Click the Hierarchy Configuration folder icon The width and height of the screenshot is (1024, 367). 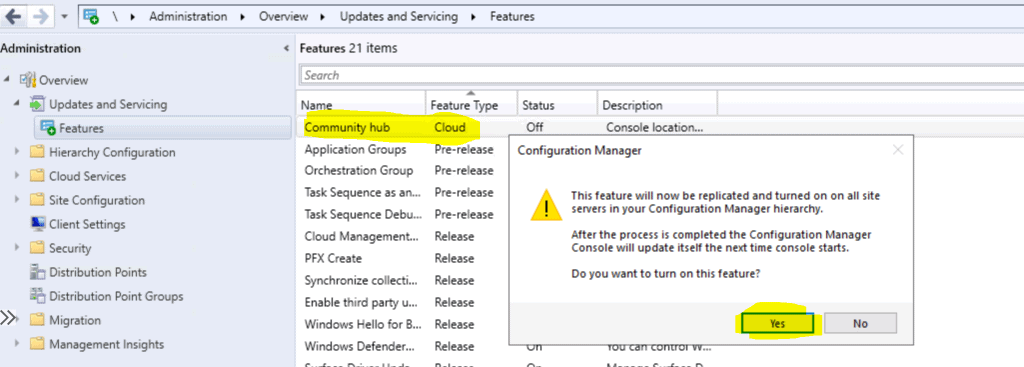38,152
